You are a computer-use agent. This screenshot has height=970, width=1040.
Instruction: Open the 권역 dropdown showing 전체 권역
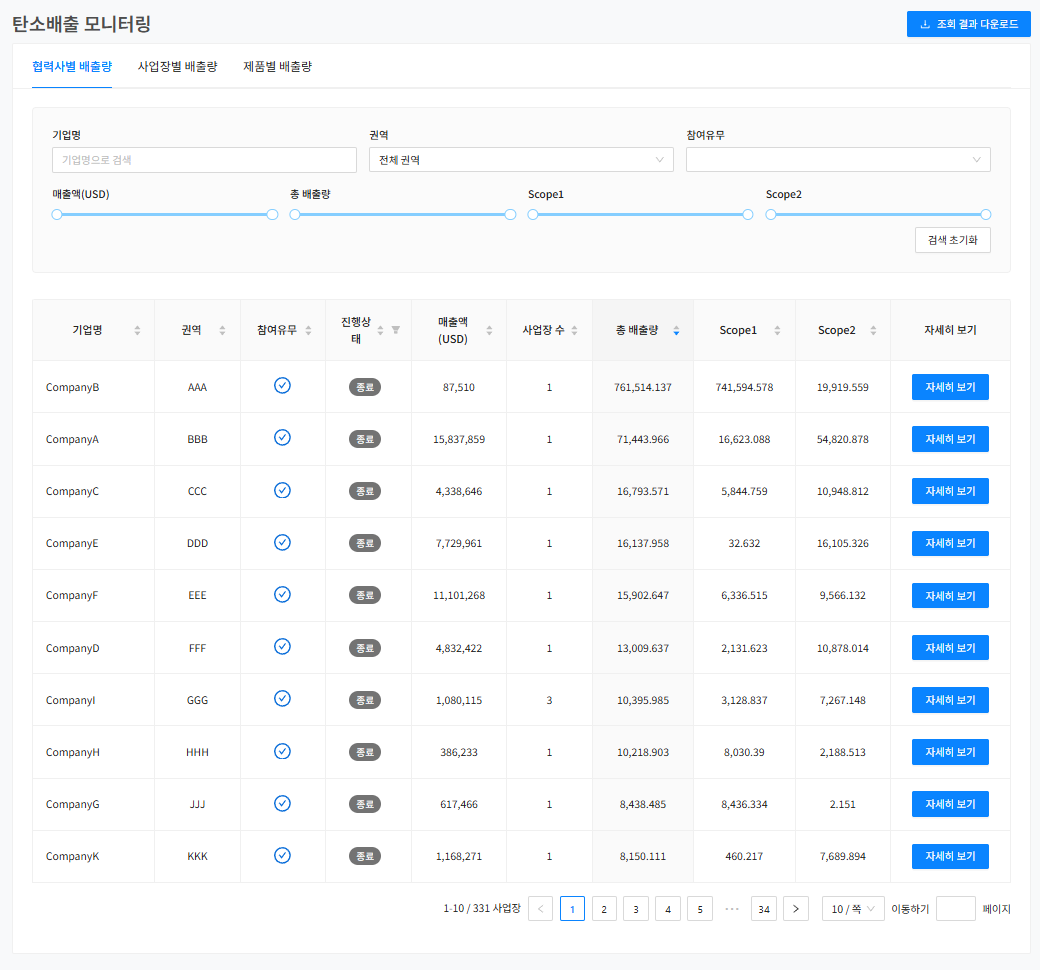[x=521, y=160]
